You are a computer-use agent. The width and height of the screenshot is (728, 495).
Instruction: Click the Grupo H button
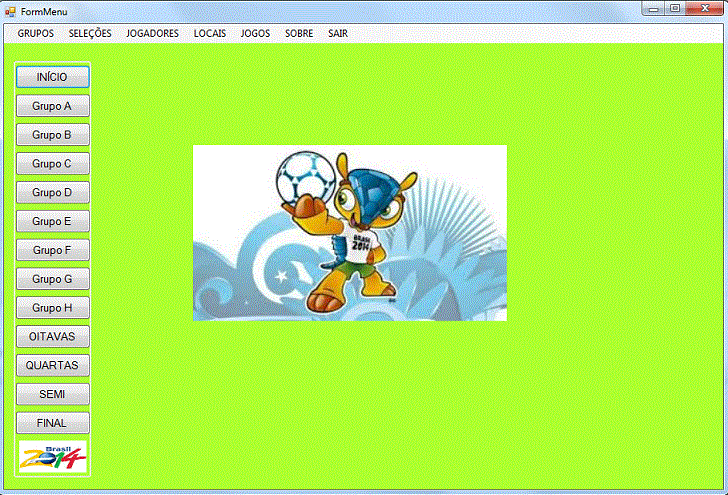click(x=52, y=307)
